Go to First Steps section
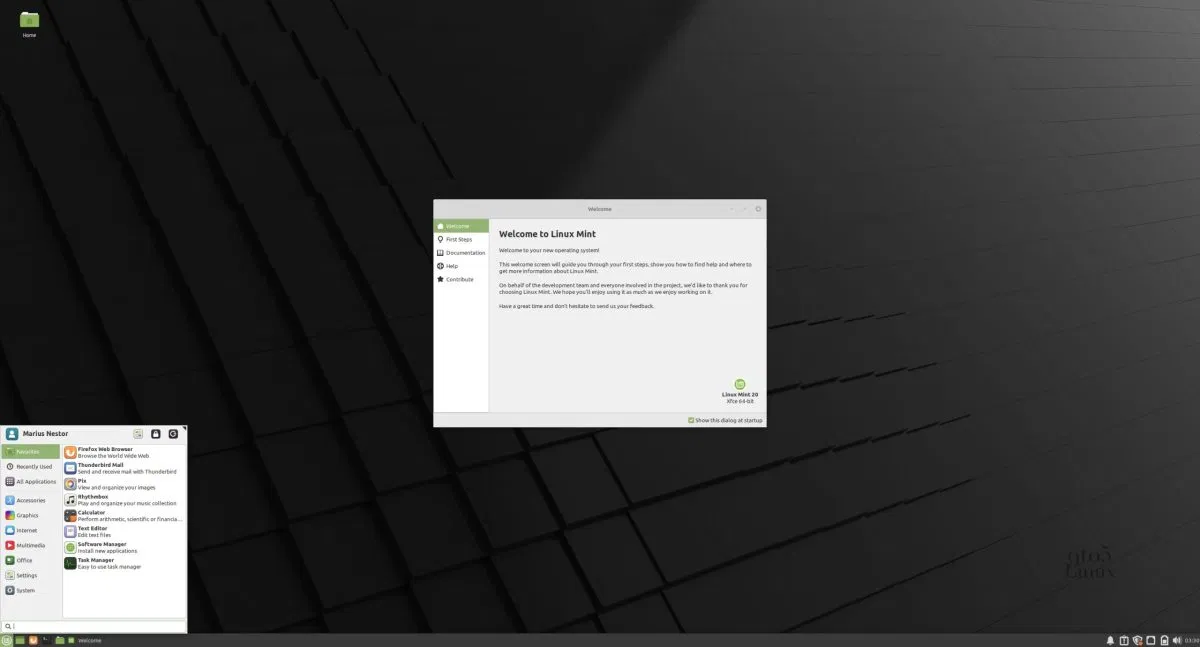 [x=461, y=239]
